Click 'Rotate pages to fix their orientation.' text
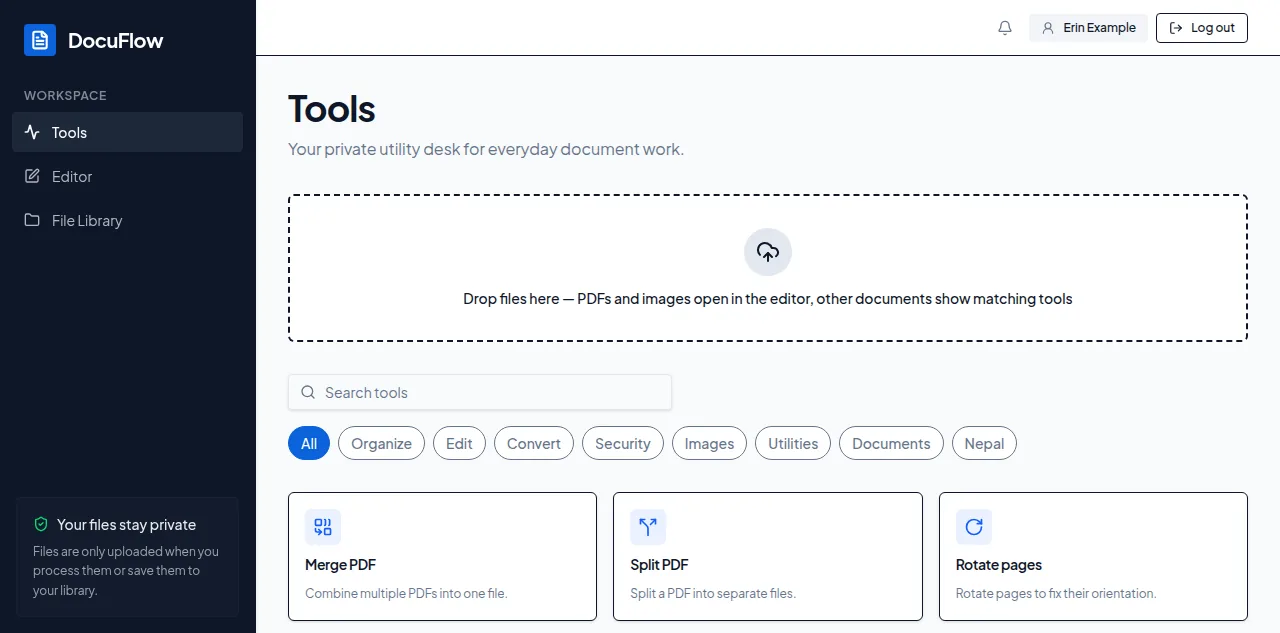This screenshot has width=1280, height=633. click(1056, 593)
